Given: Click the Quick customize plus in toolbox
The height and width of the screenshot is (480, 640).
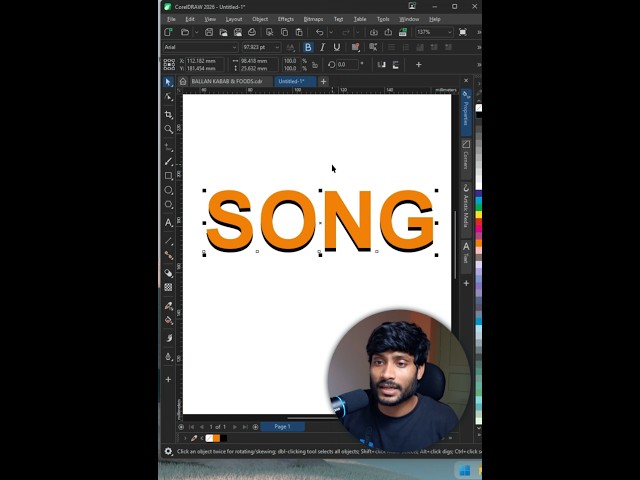Looking at the screenshot, I should (168, 380).
